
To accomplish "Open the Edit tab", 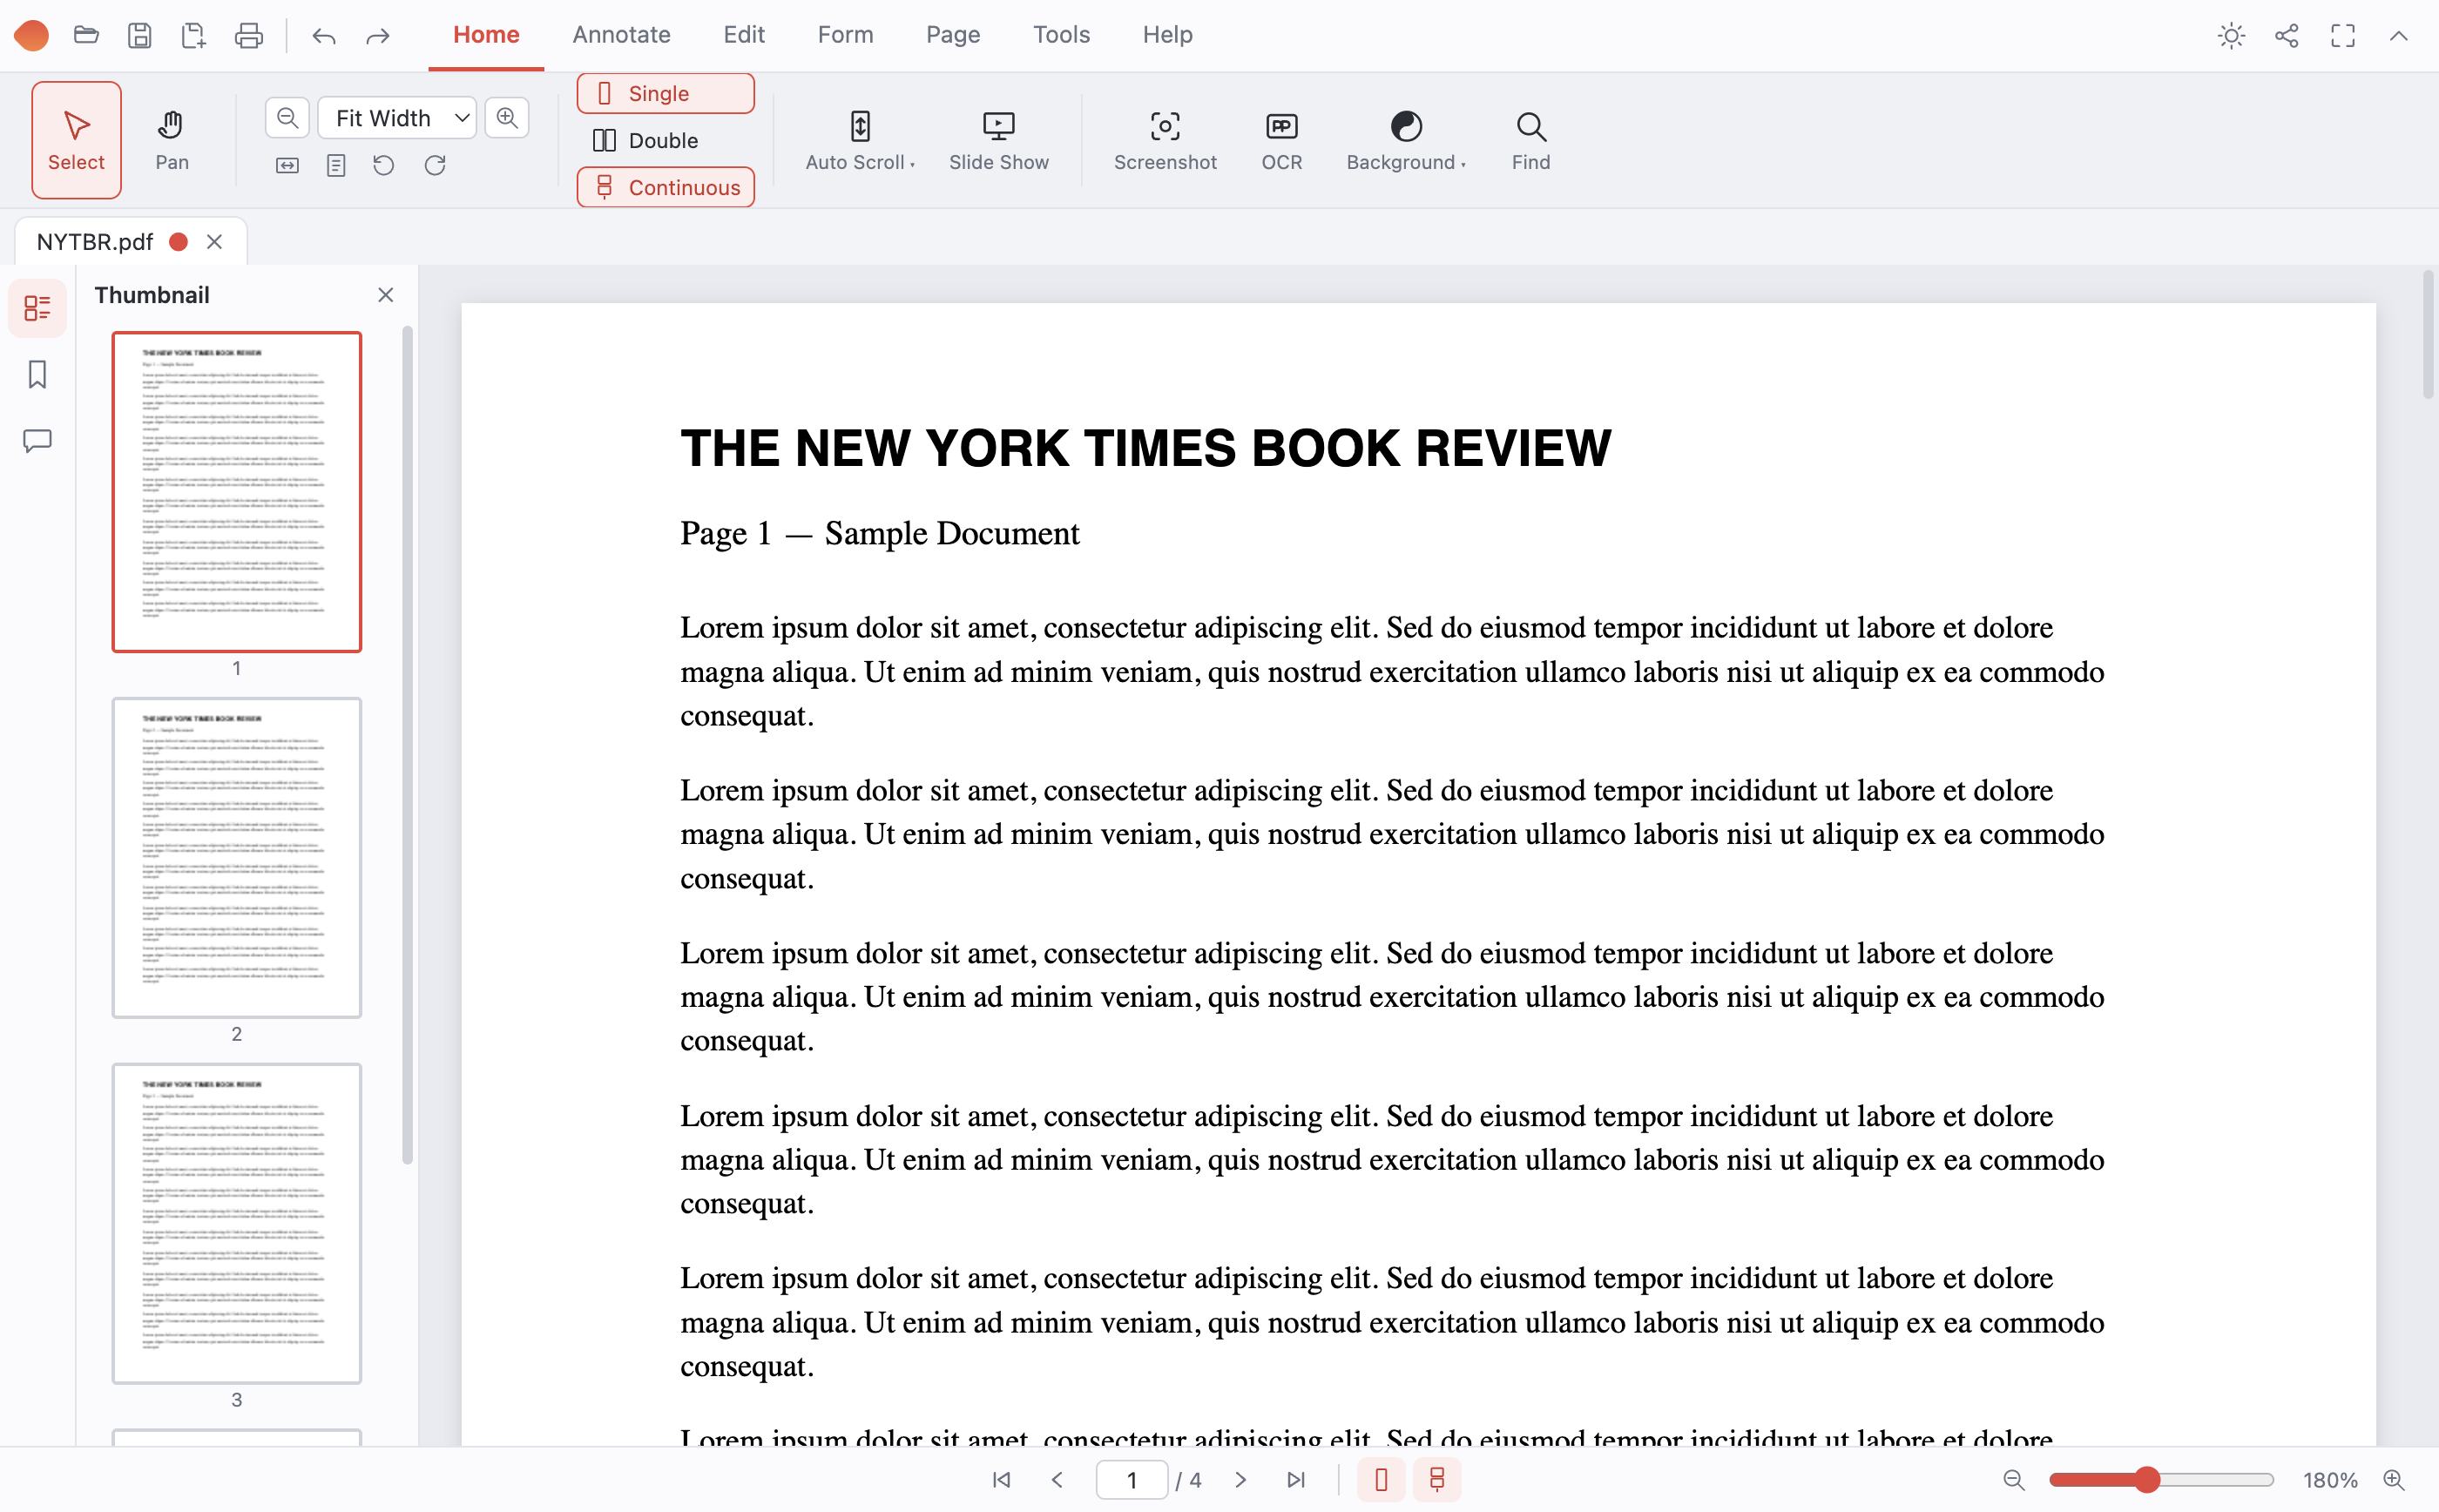I will click(744, 35).
